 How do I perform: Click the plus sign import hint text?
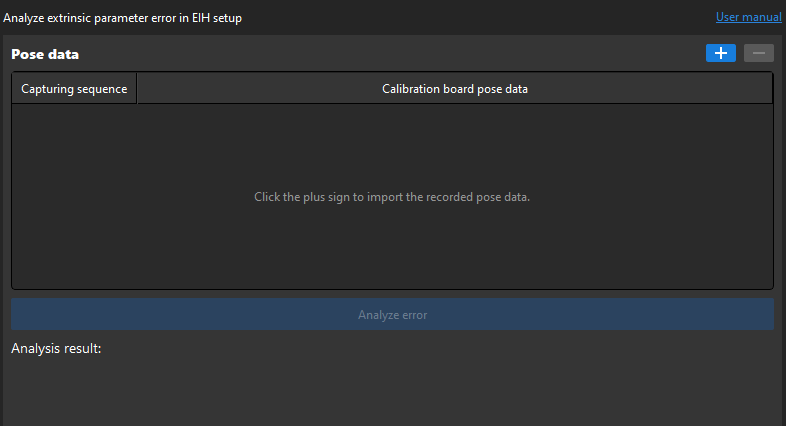[392, 197]
